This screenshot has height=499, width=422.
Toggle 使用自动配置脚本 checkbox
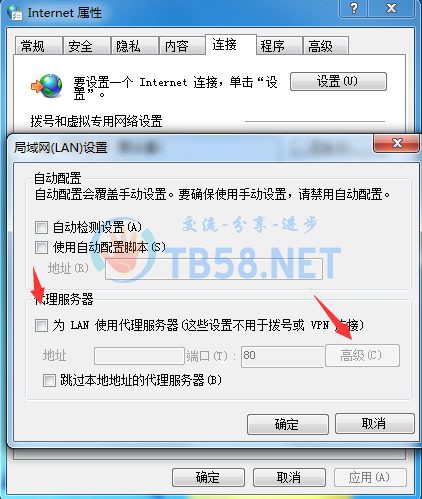tap(41, 247)
